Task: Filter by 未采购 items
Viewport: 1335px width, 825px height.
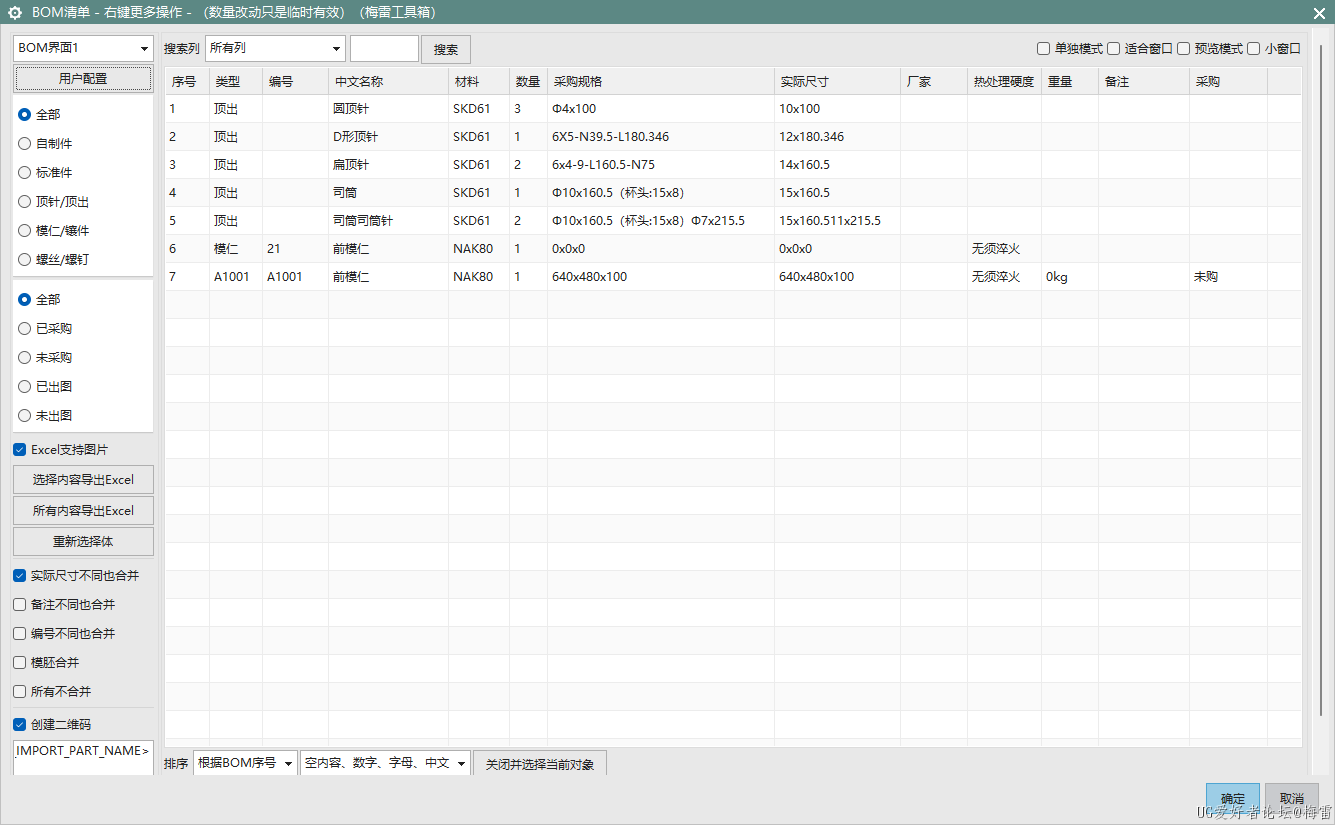Action: tap(45, 358)
